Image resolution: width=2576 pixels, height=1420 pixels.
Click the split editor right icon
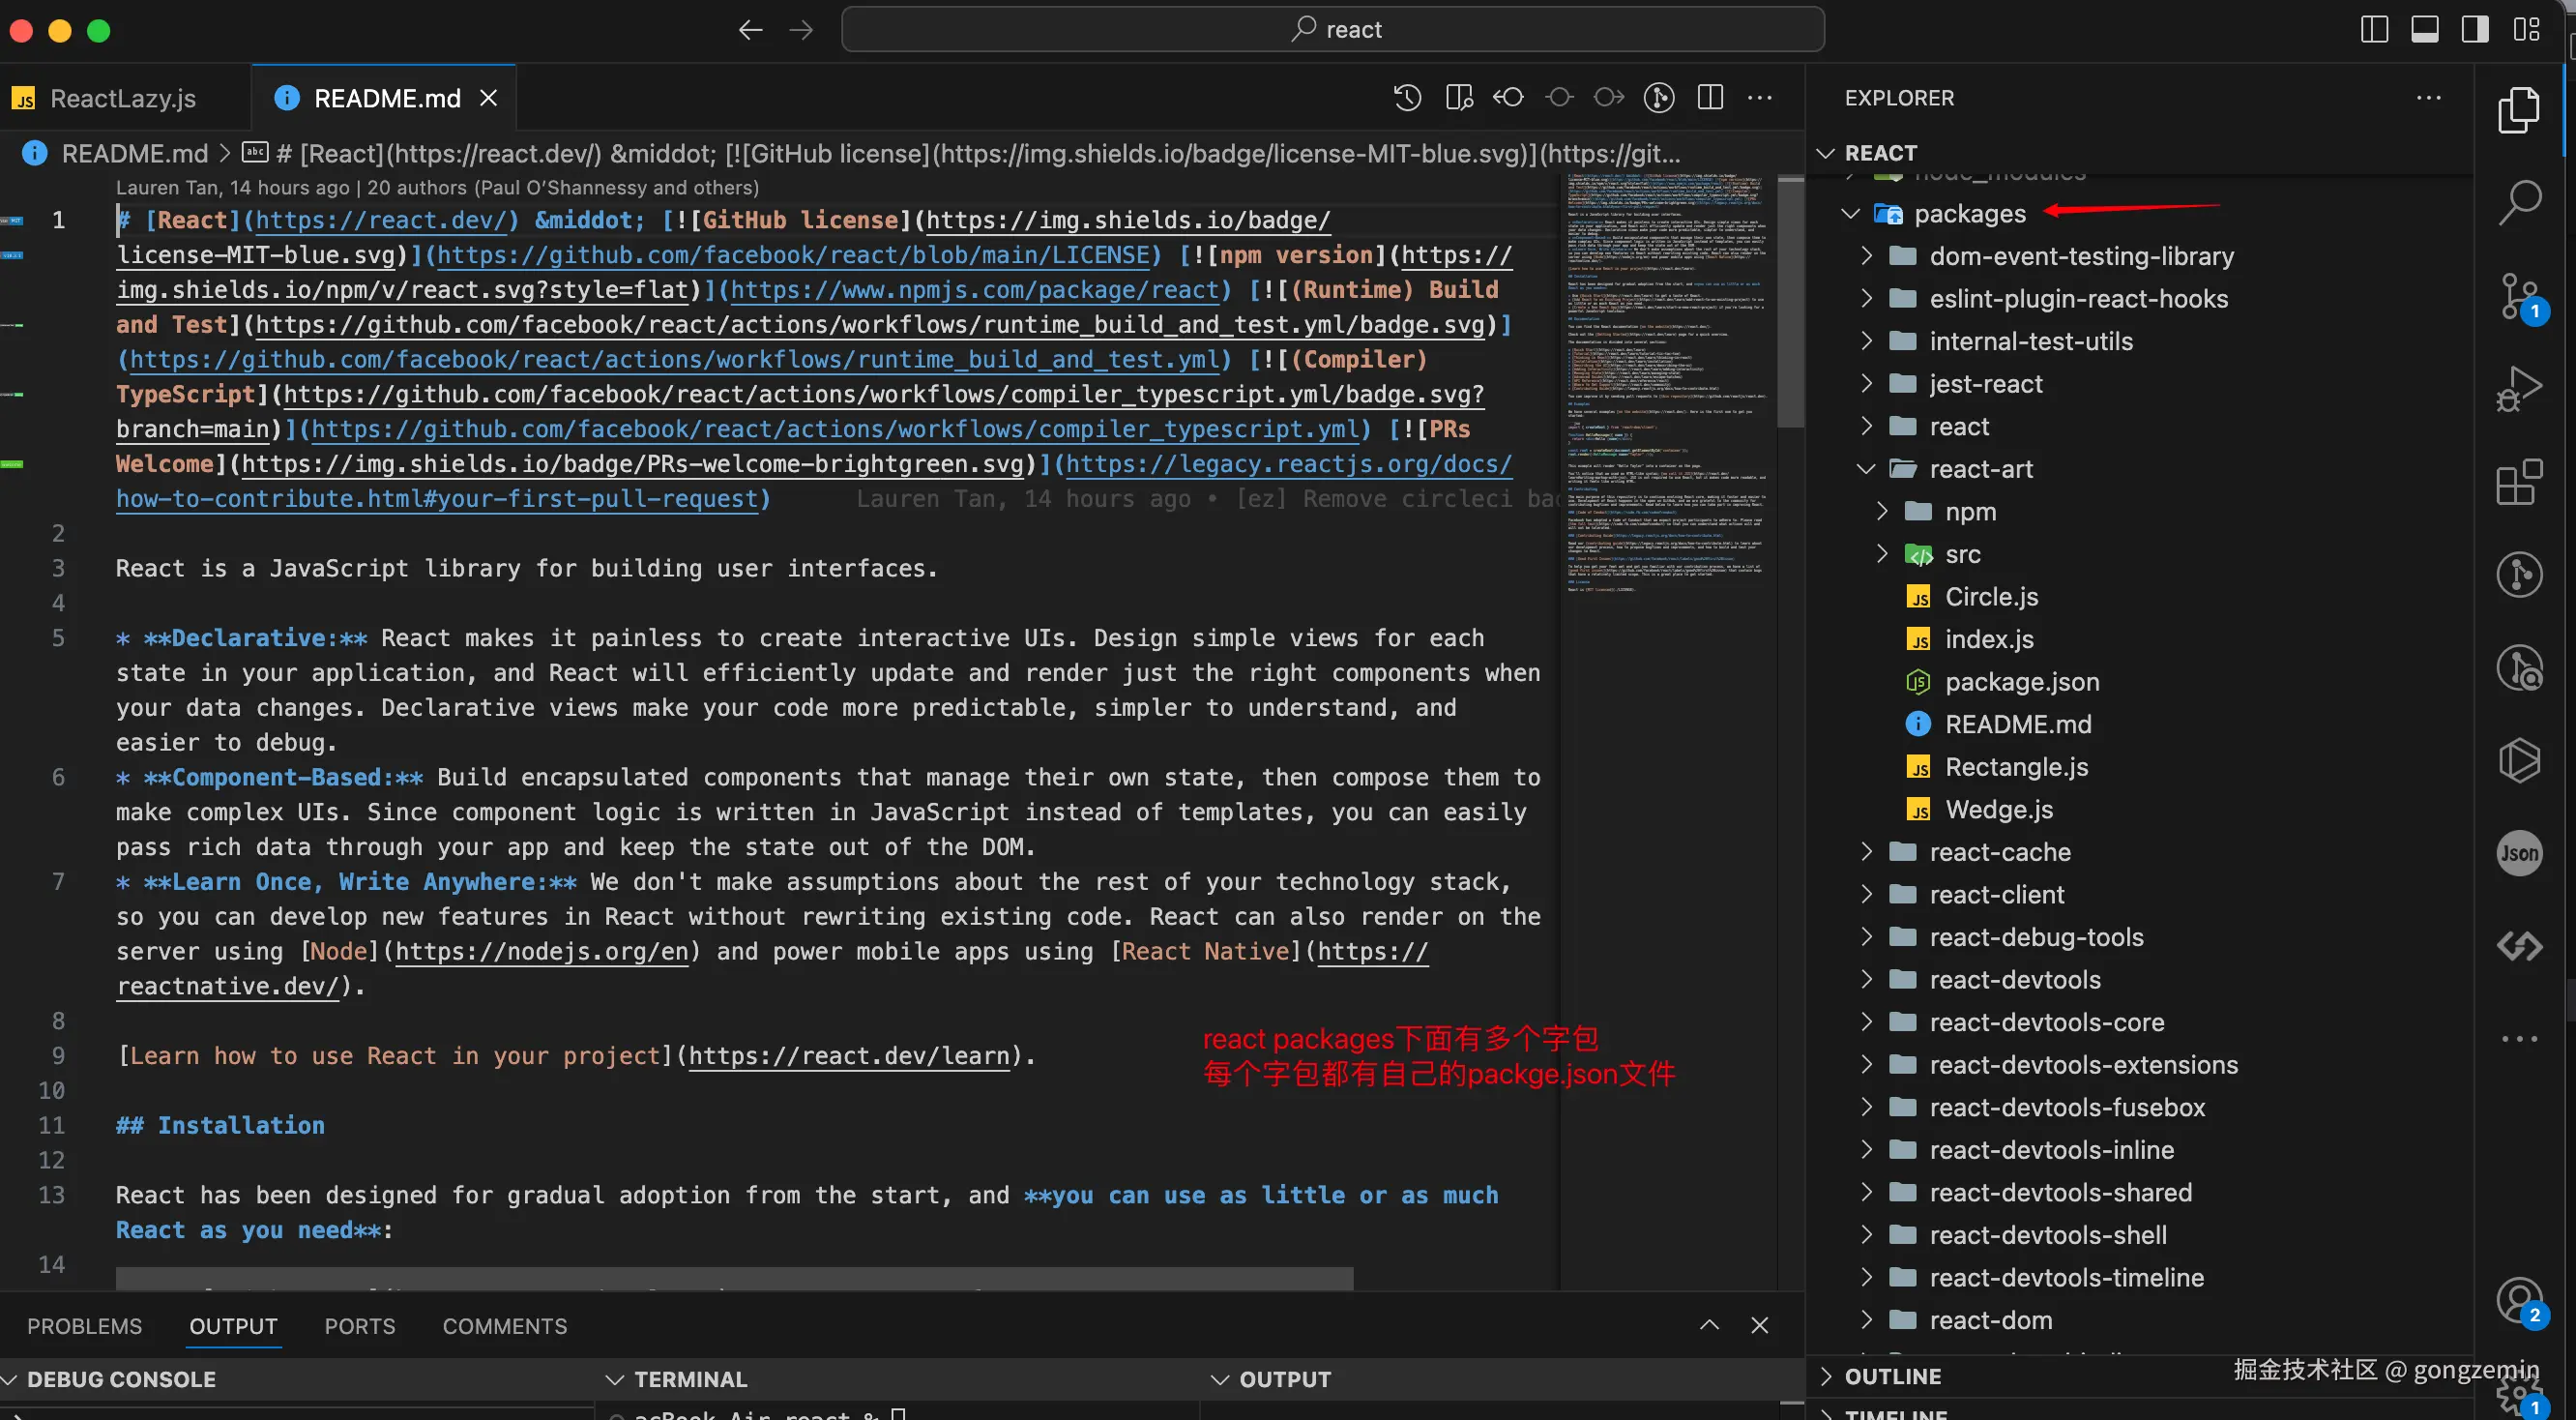tap(1710, 98)
